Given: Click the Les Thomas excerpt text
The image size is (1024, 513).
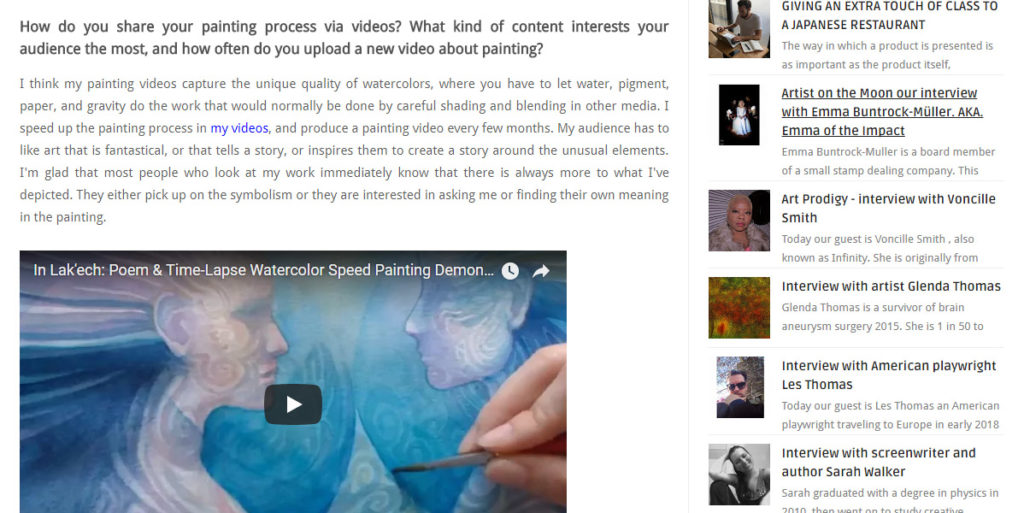Looking at the screenshot, I should click(890, 415).
